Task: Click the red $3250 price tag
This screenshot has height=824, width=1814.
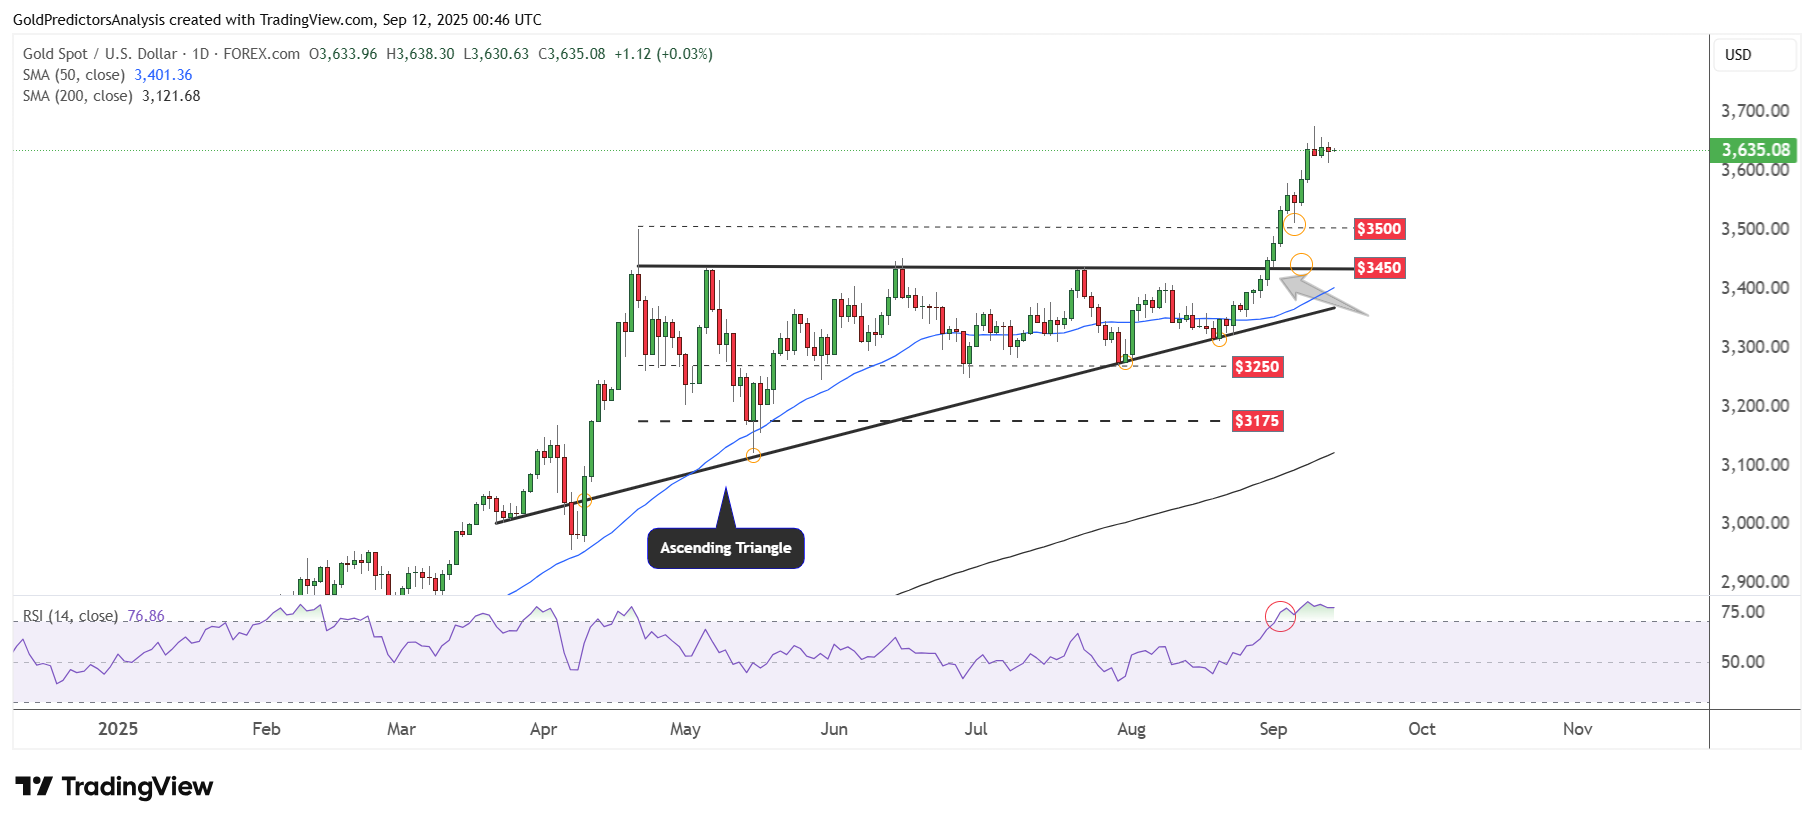Action: pyautogui.click(x=1257, y=367)
